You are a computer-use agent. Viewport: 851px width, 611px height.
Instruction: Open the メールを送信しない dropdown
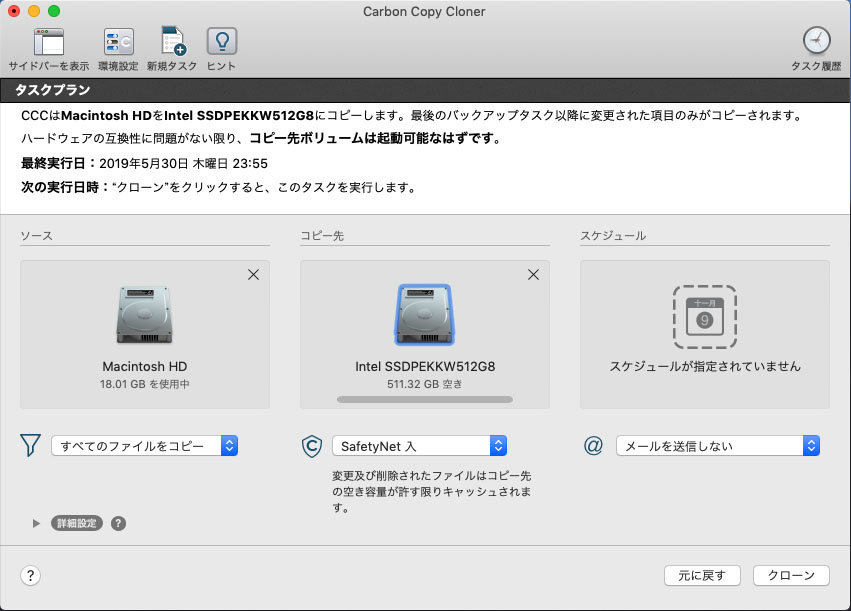[718, 446]
